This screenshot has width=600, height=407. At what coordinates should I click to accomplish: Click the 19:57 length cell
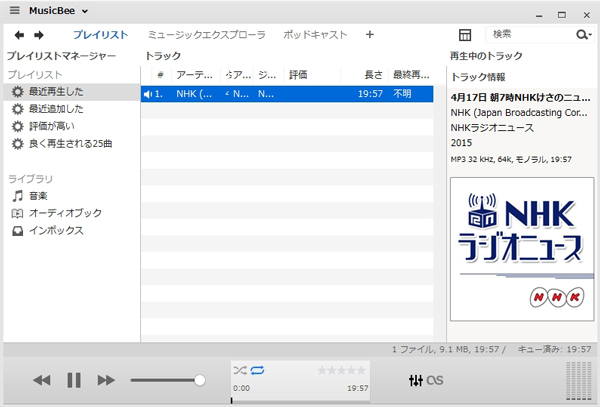tap(370, 94)
